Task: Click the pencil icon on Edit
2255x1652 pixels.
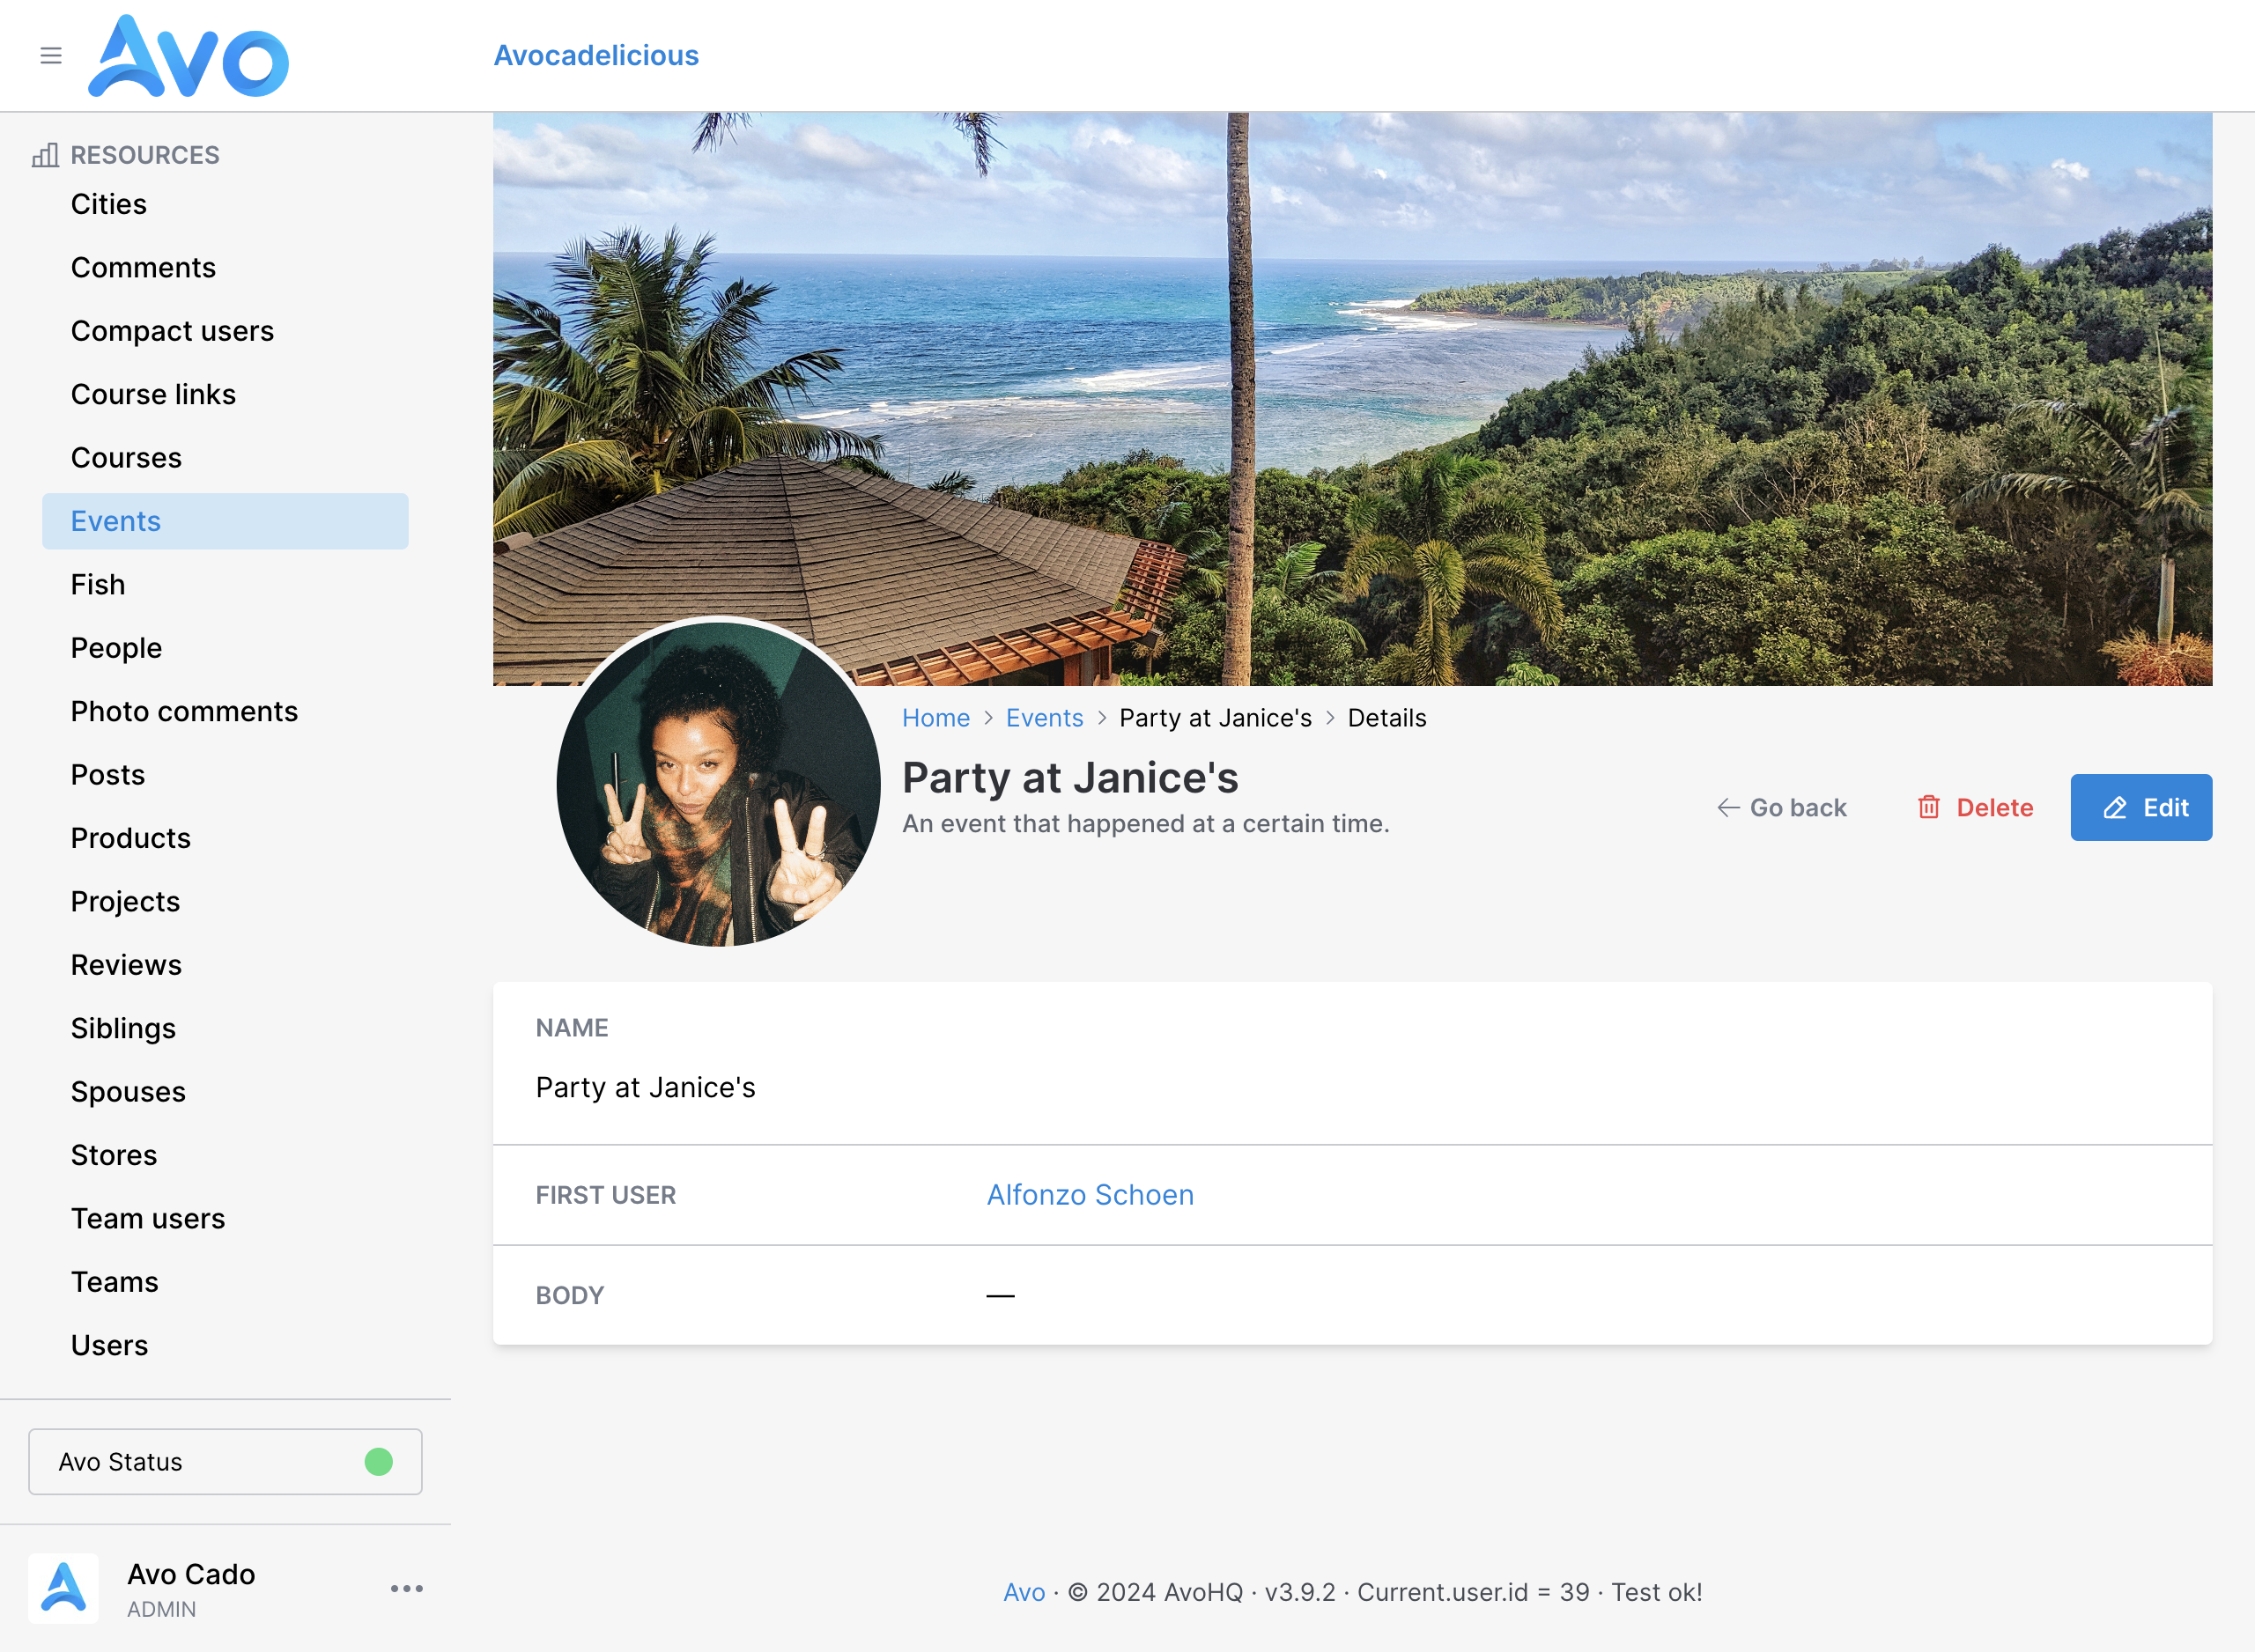Action: click(x=2115, y=808)
